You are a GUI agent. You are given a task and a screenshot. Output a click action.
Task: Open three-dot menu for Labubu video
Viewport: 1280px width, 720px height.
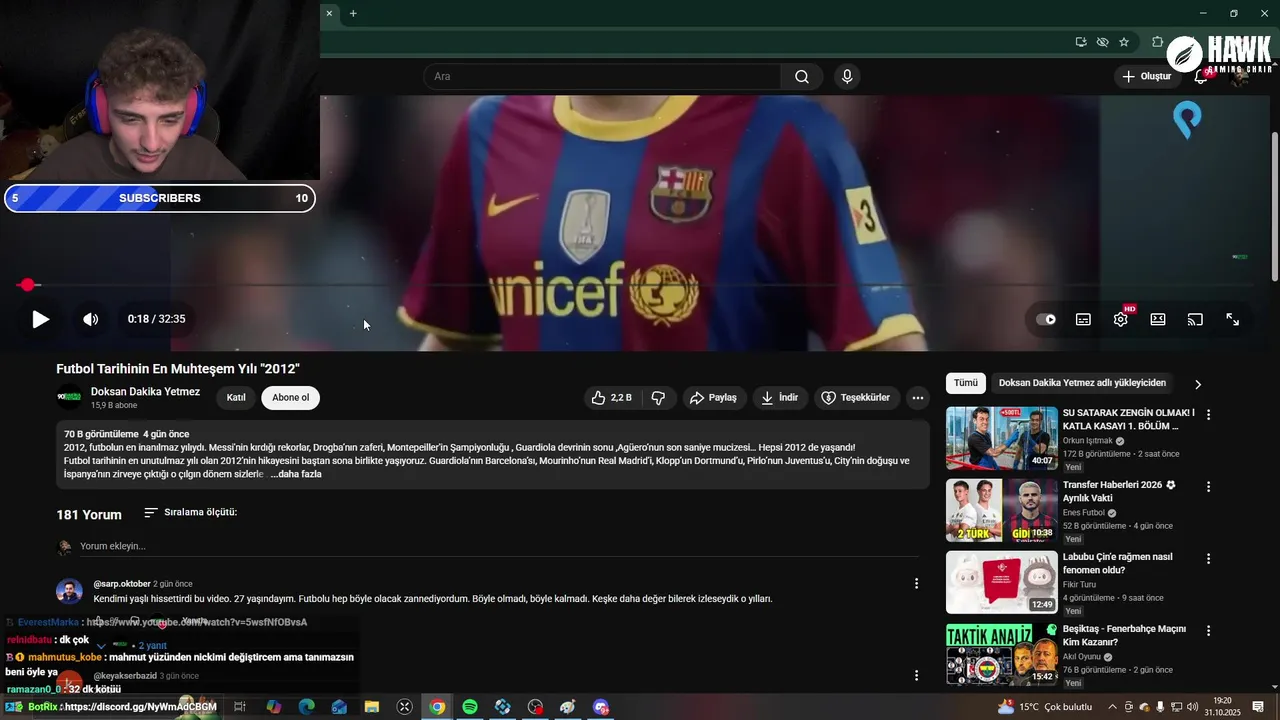pyautogui.click(x=1209, y=559)
